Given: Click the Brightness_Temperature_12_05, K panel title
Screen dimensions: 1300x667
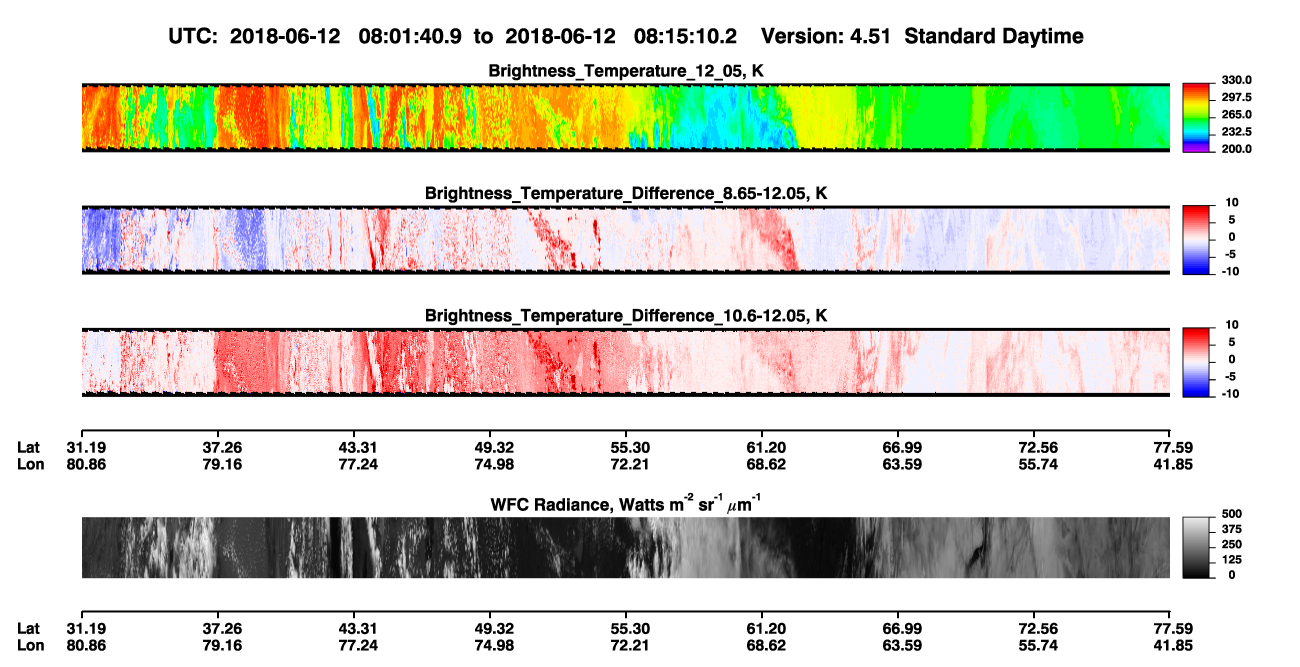Looking at the screenshot, I should (626, 71).
